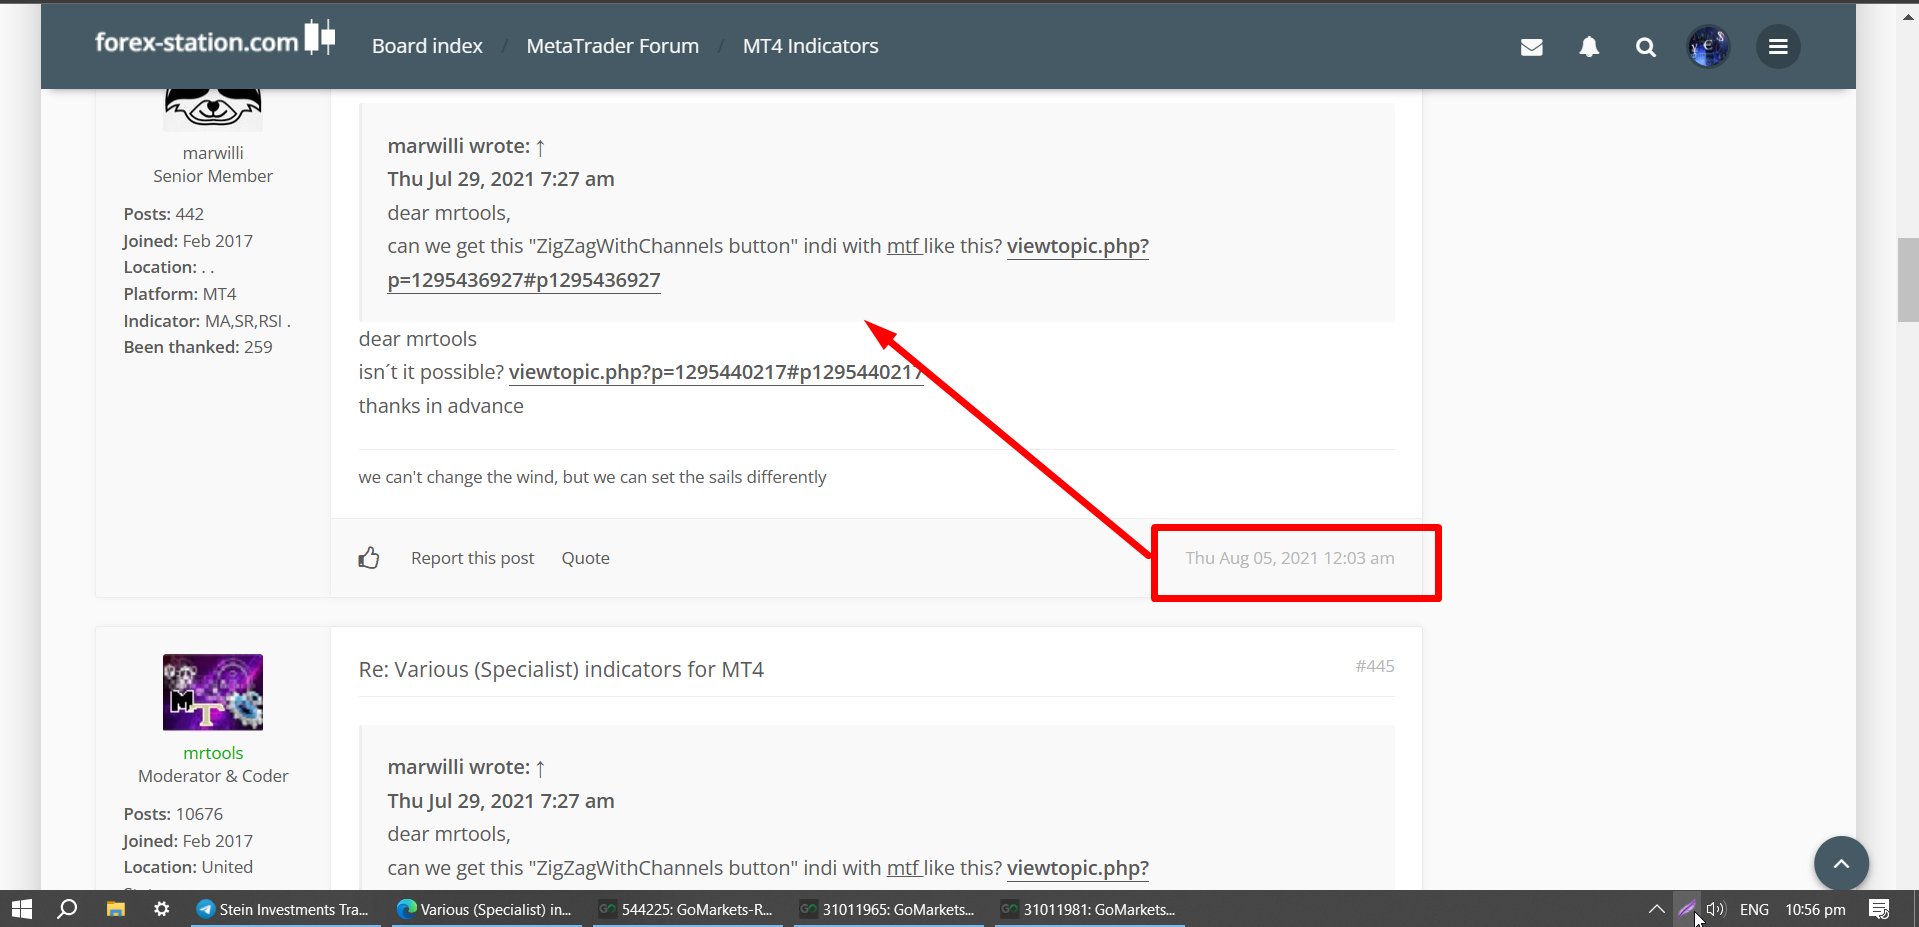Open the Action Center notifications icon
This screenshot has width=1919, height=927.
click(1879, 909)
